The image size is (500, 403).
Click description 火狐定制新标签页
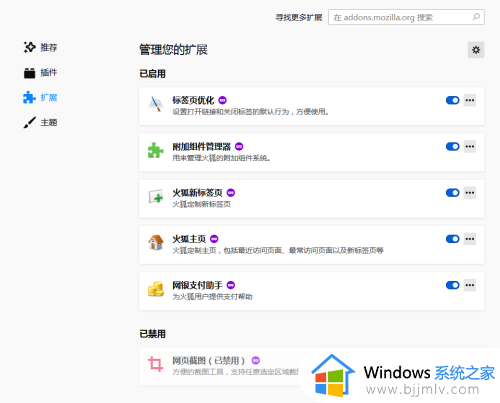[x=201, y=204]
